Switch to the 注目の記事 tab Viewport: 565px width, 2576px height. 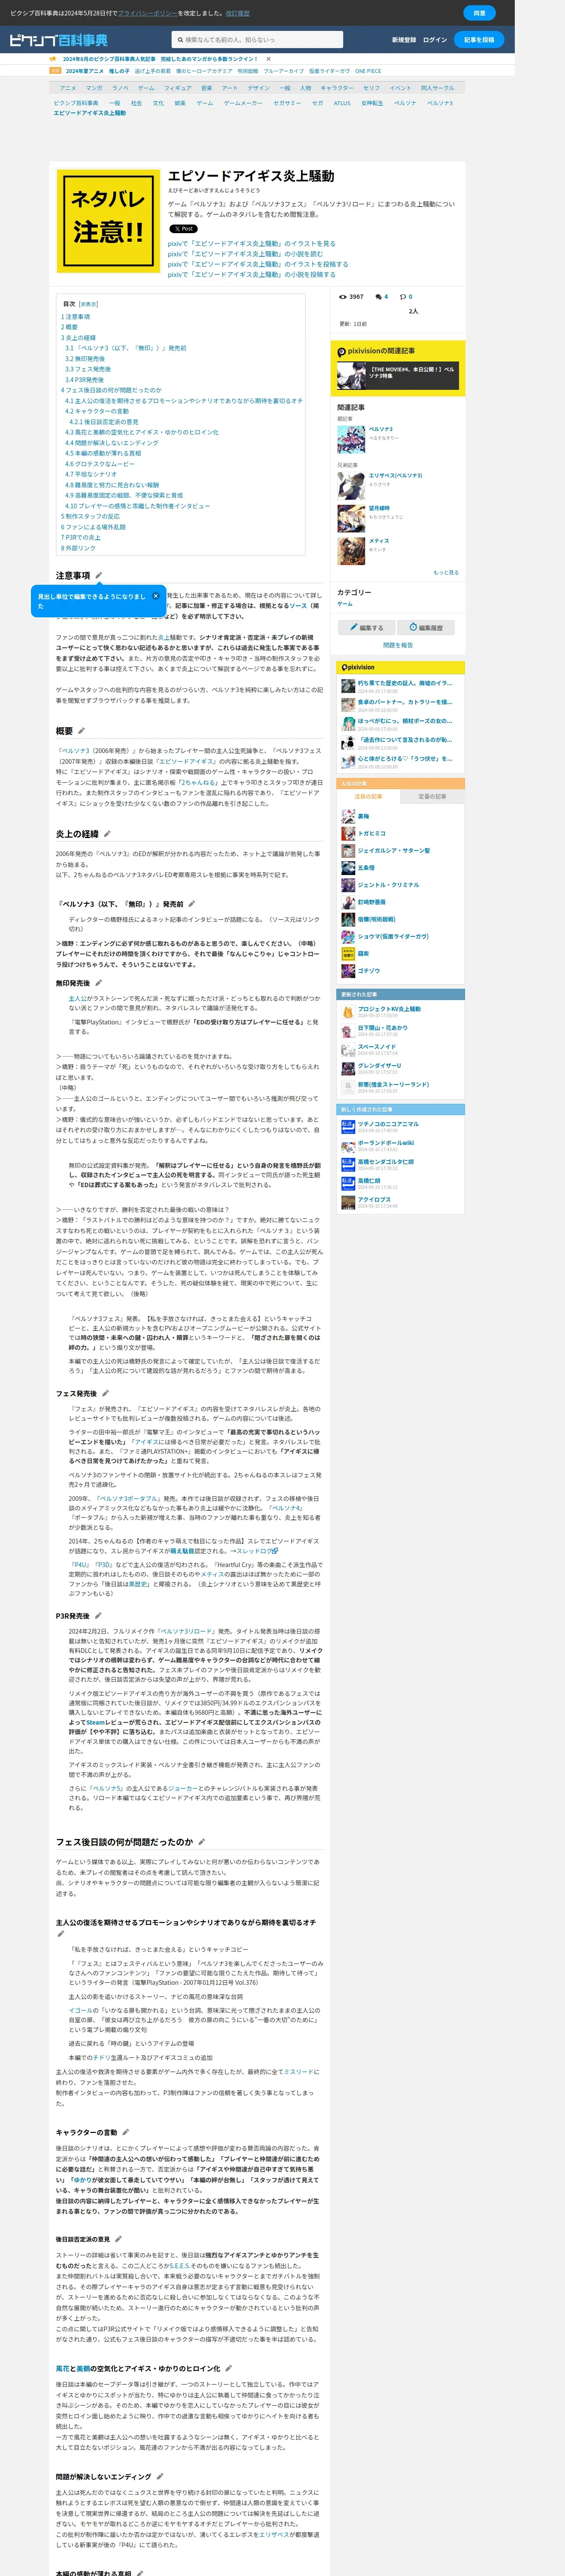pos(368,796)
